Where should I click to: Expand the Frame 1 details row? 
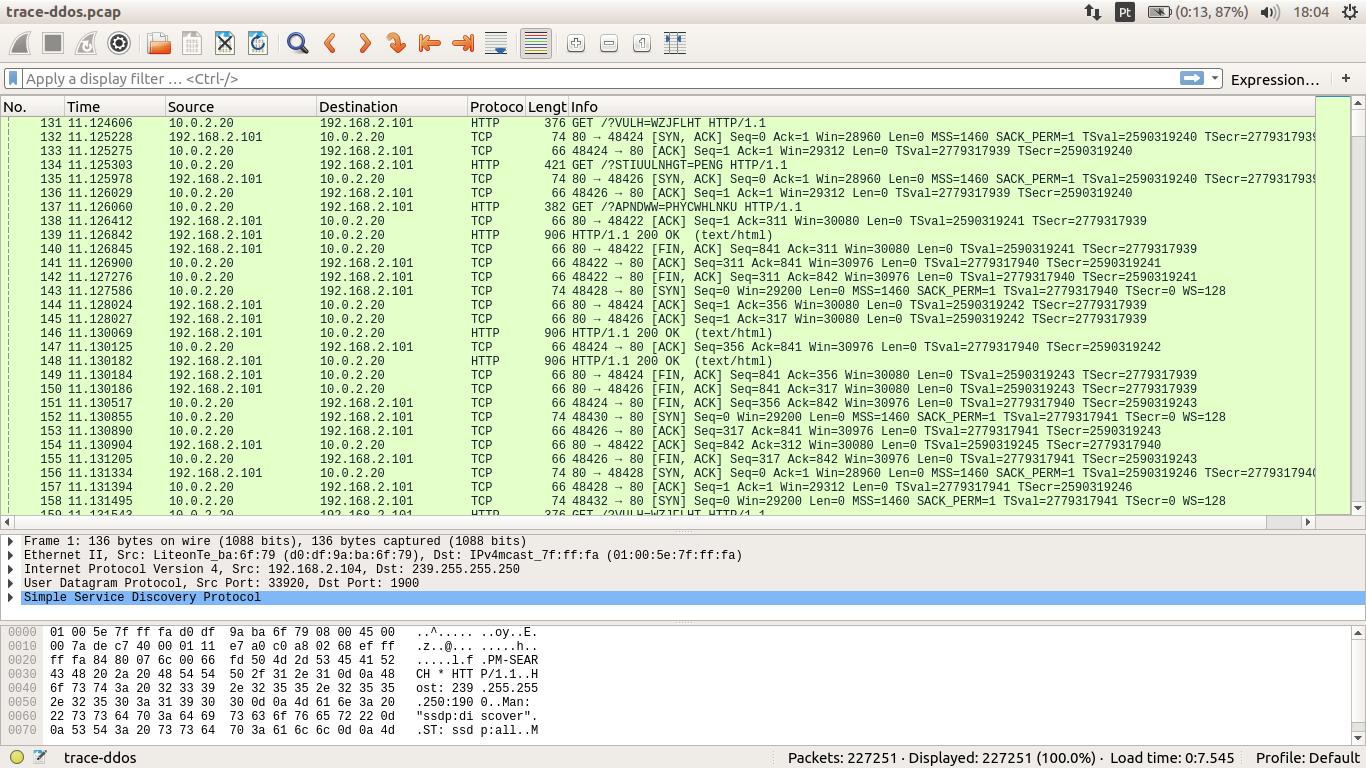pyautogui.click(x=12, y=541)
